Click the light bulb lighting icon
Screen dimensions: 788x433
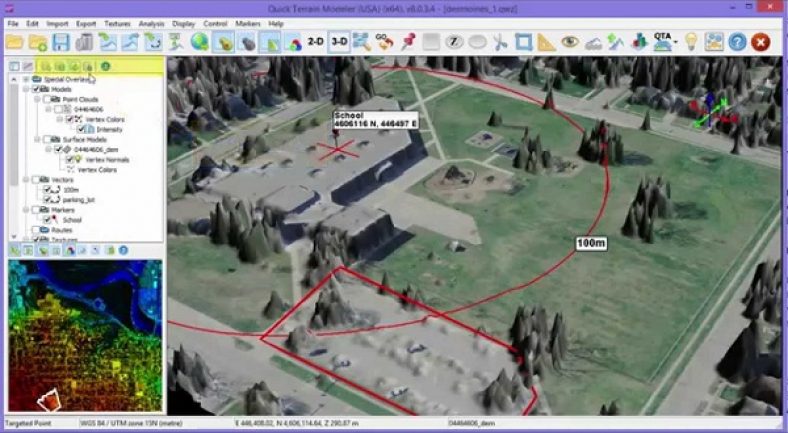(690, 42)
